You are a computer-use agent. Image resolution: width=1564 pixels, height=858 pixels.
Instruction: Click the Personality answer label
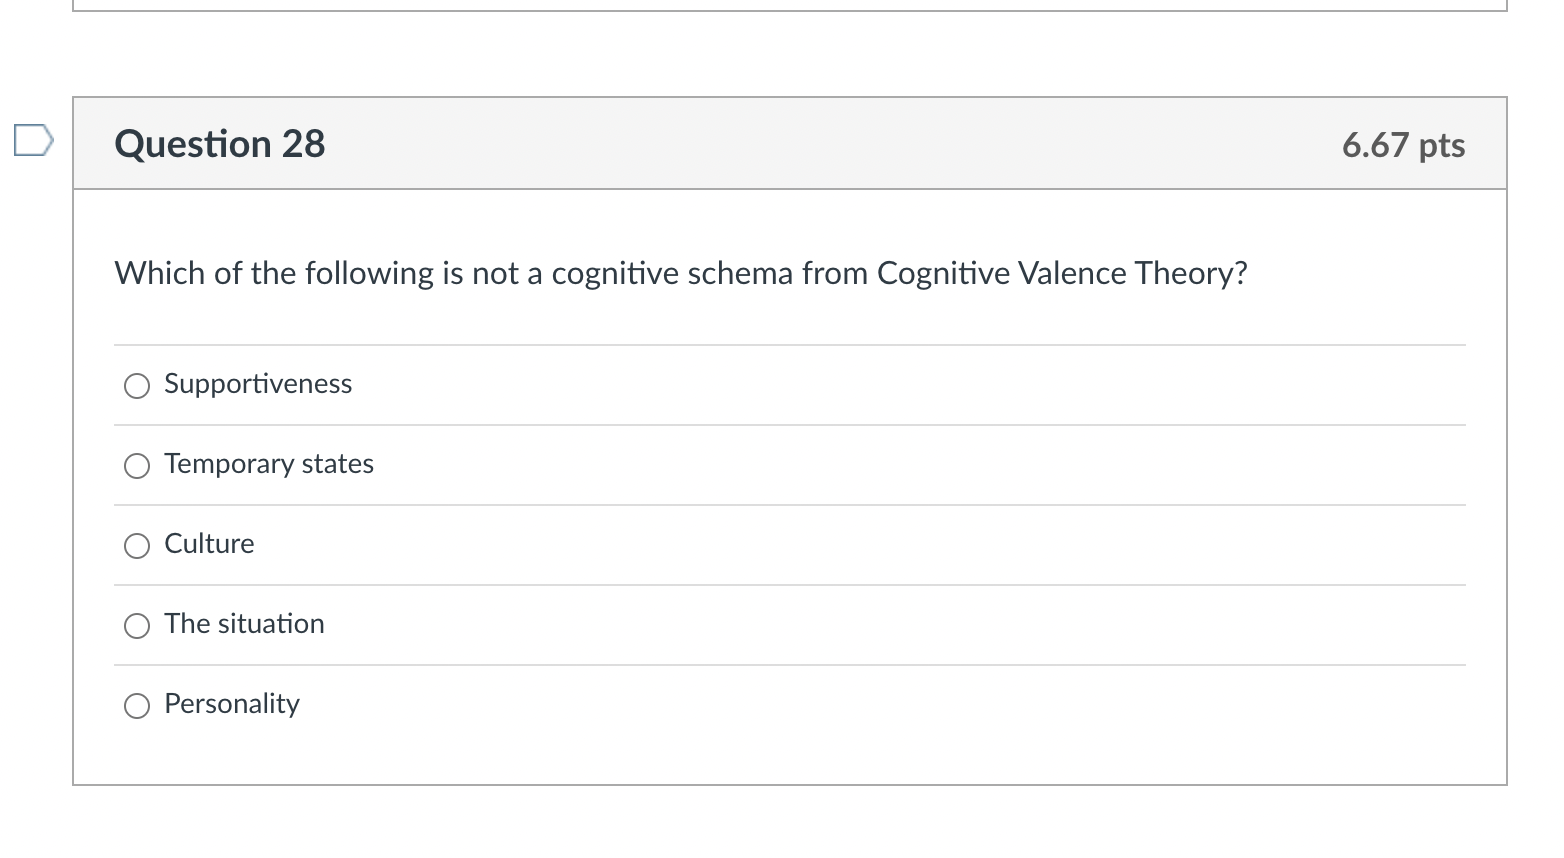pyautogui.click(x=231, y=703)
